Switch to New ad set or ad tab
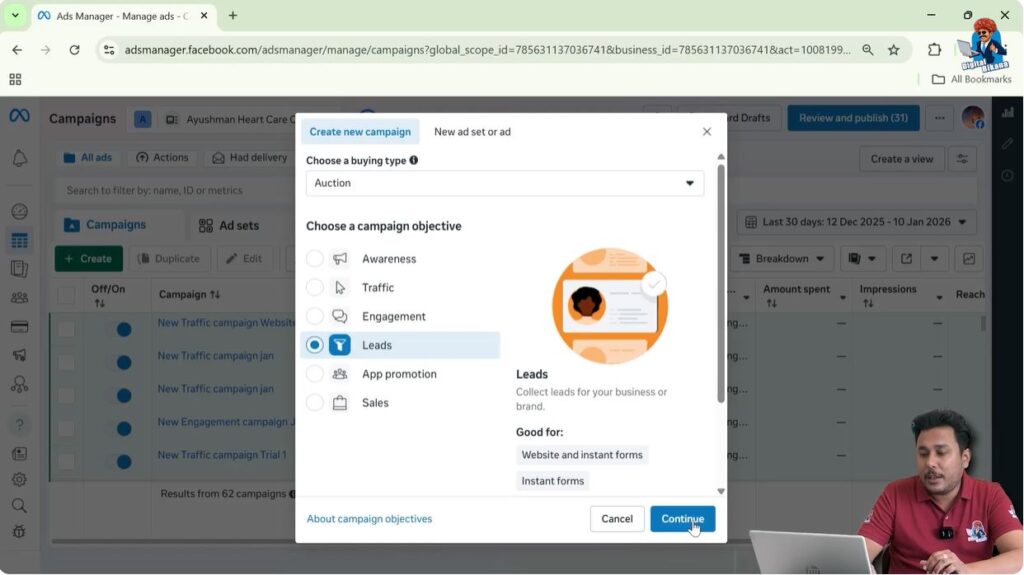The image size is (1024, 575). point(472,131)
